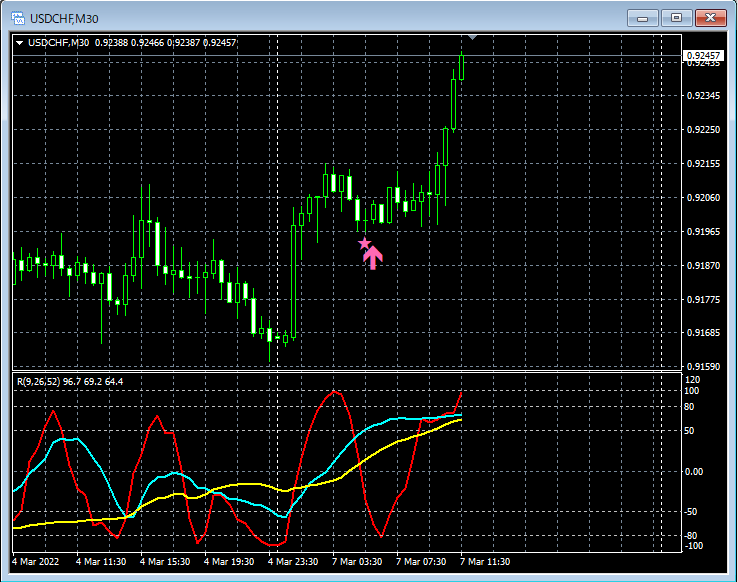Click the 0.91590 price scale label
Viewport: 738px width, 582px height.
[703, 367]
